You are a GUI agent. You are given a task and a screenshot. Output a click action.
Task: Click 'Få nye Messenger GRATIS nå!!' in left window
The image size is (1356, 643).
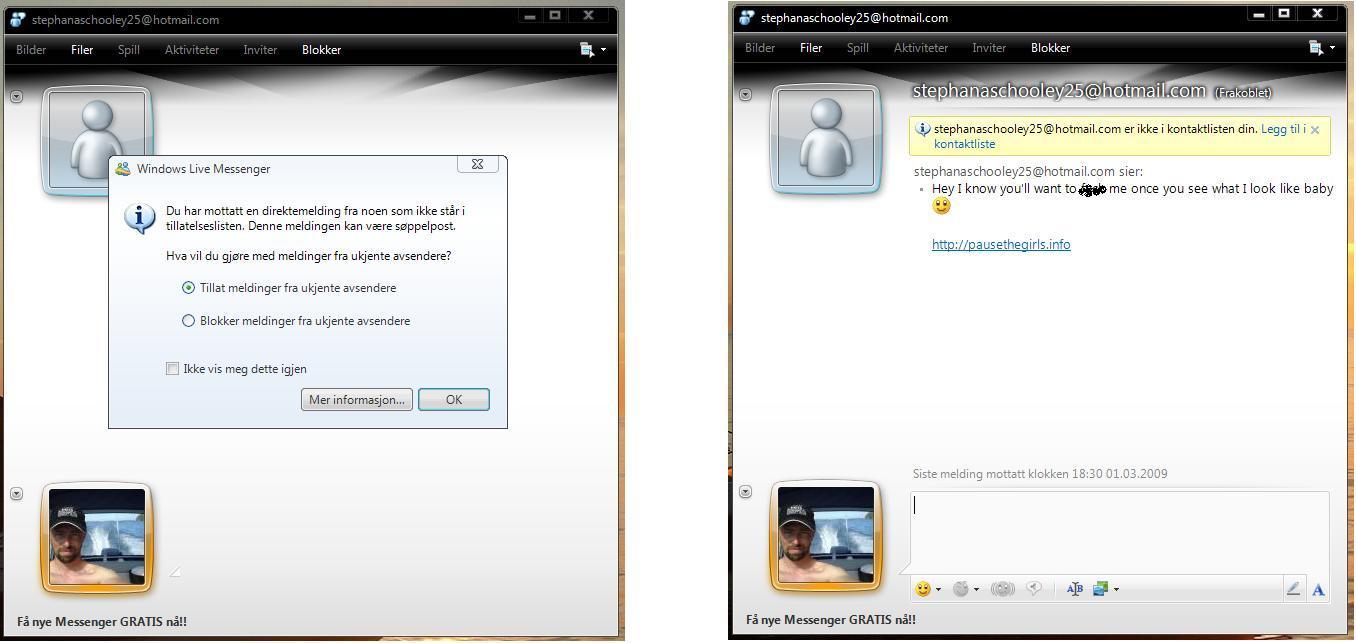102,622
